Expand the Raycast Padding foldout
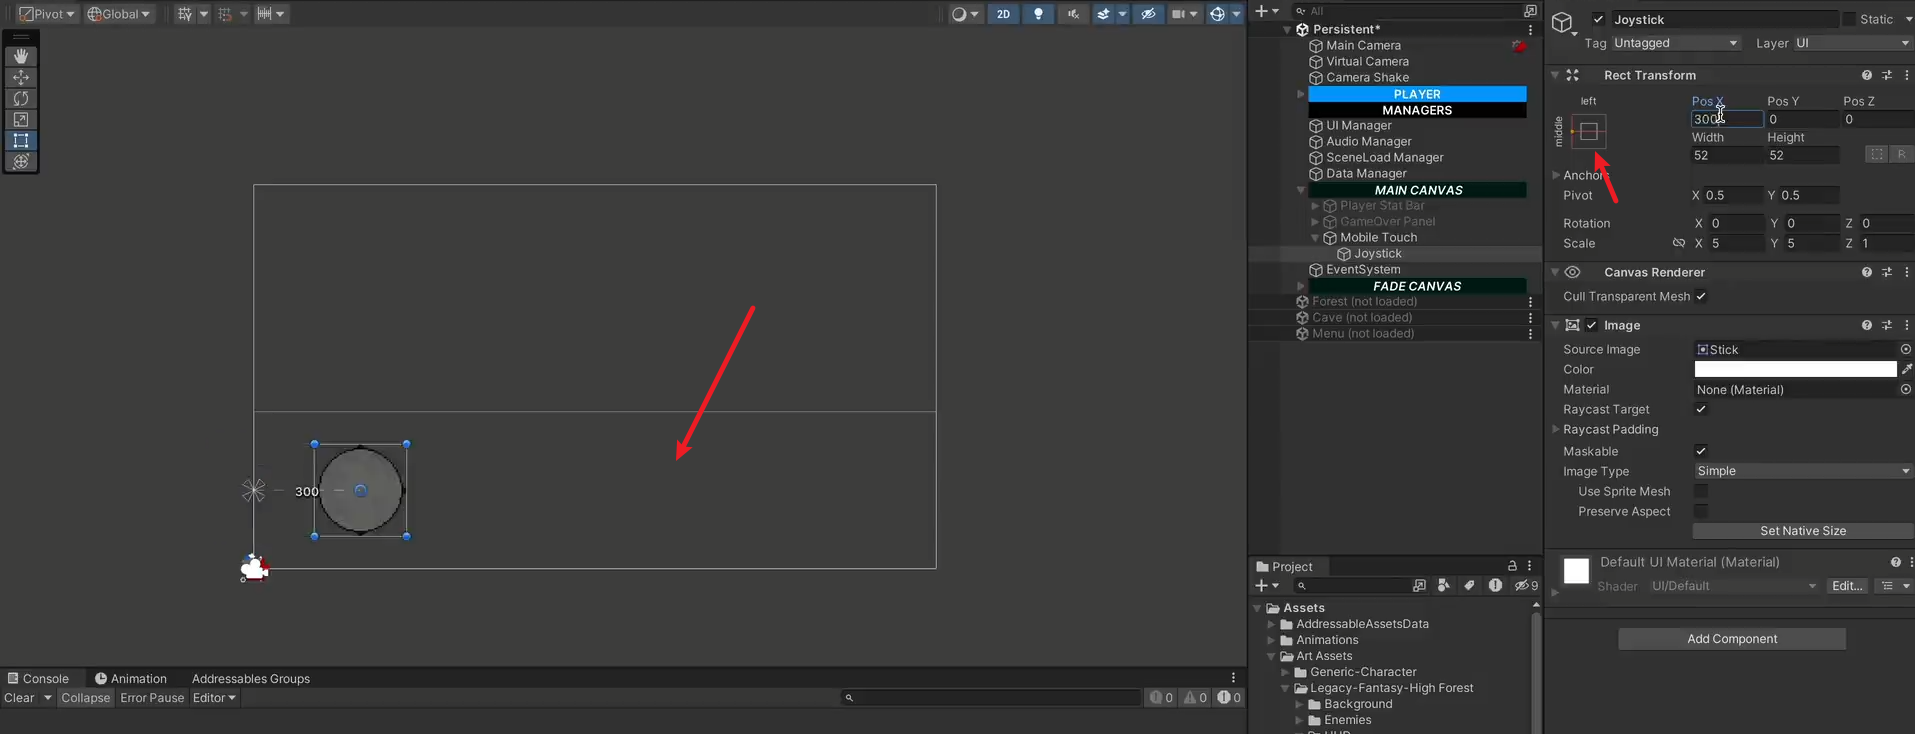 (x=1556, y=429)
